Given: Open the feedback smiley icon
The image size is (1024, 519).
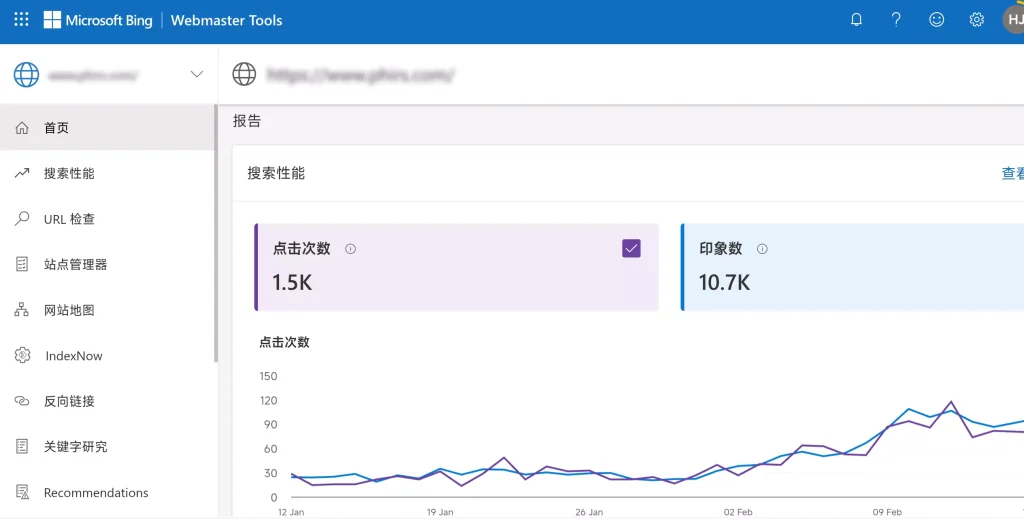Looking at the screenshot, I should pyautogui.click(x=936, y=20).
